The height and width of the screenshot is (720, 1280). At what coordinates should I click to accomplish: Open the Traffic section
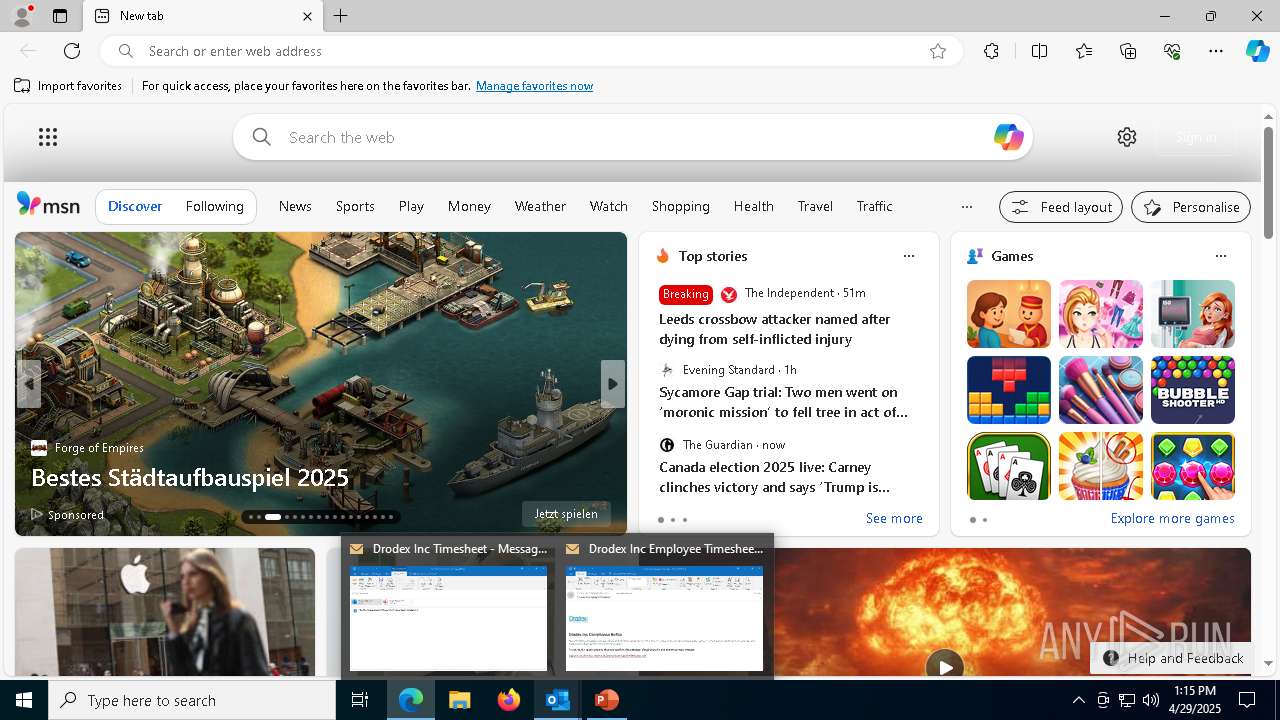[x=875, y=206]
